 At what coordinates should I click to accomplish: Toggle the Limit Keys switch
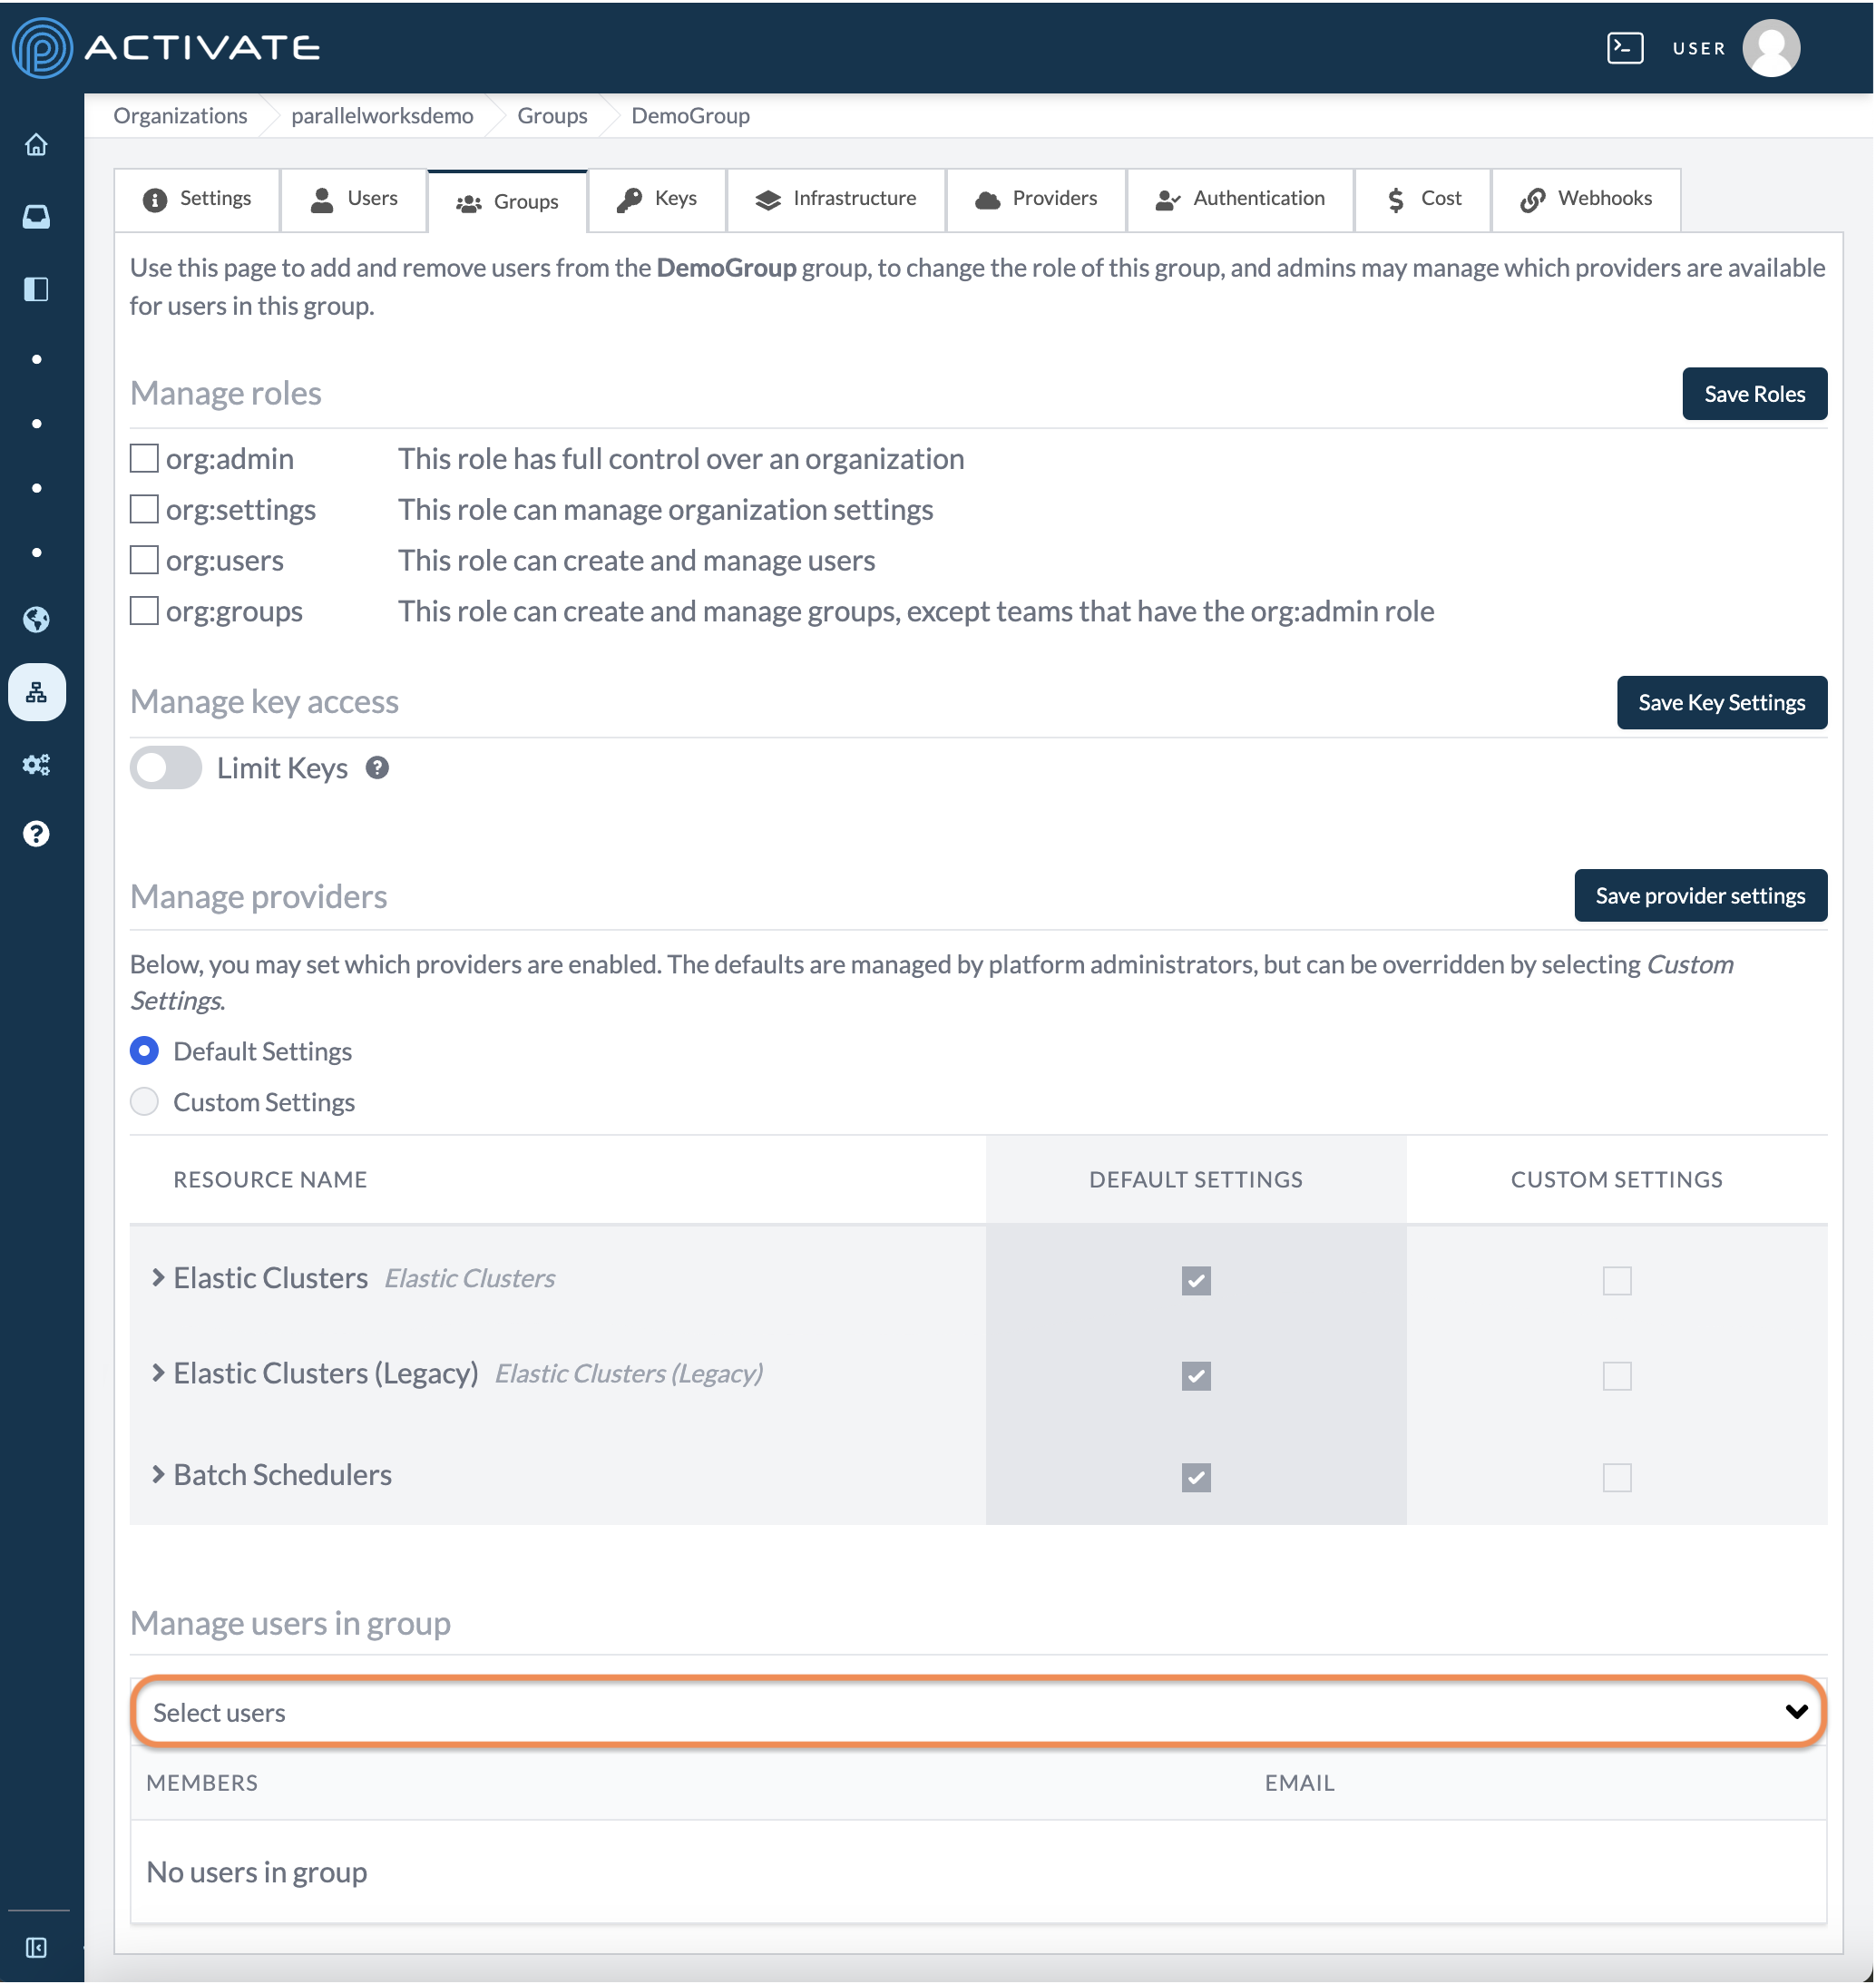coord(166,768)
